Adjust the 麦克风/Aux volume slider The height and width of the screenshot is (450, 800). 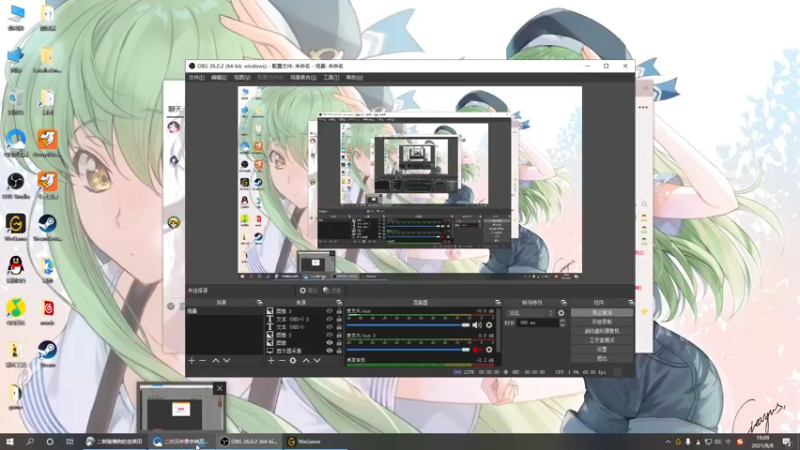(408, 325)
